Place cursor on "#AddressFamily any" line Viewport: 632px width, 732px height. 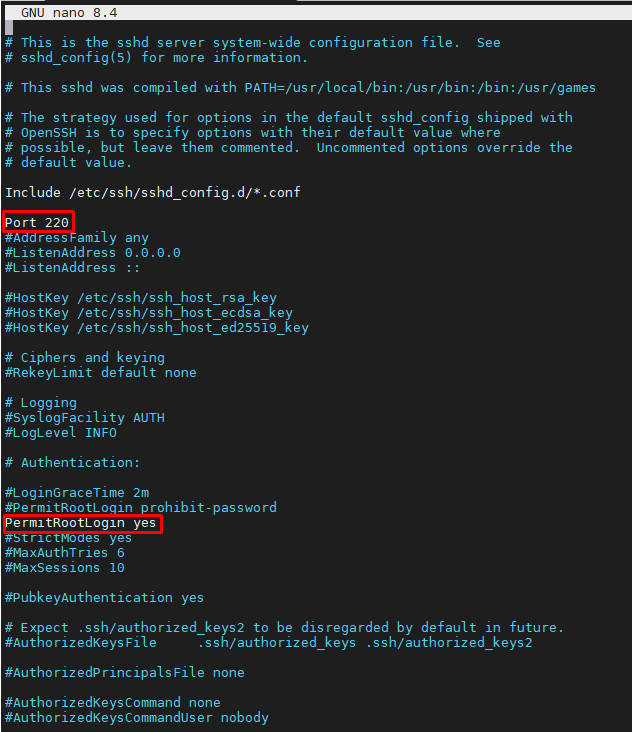77,238
